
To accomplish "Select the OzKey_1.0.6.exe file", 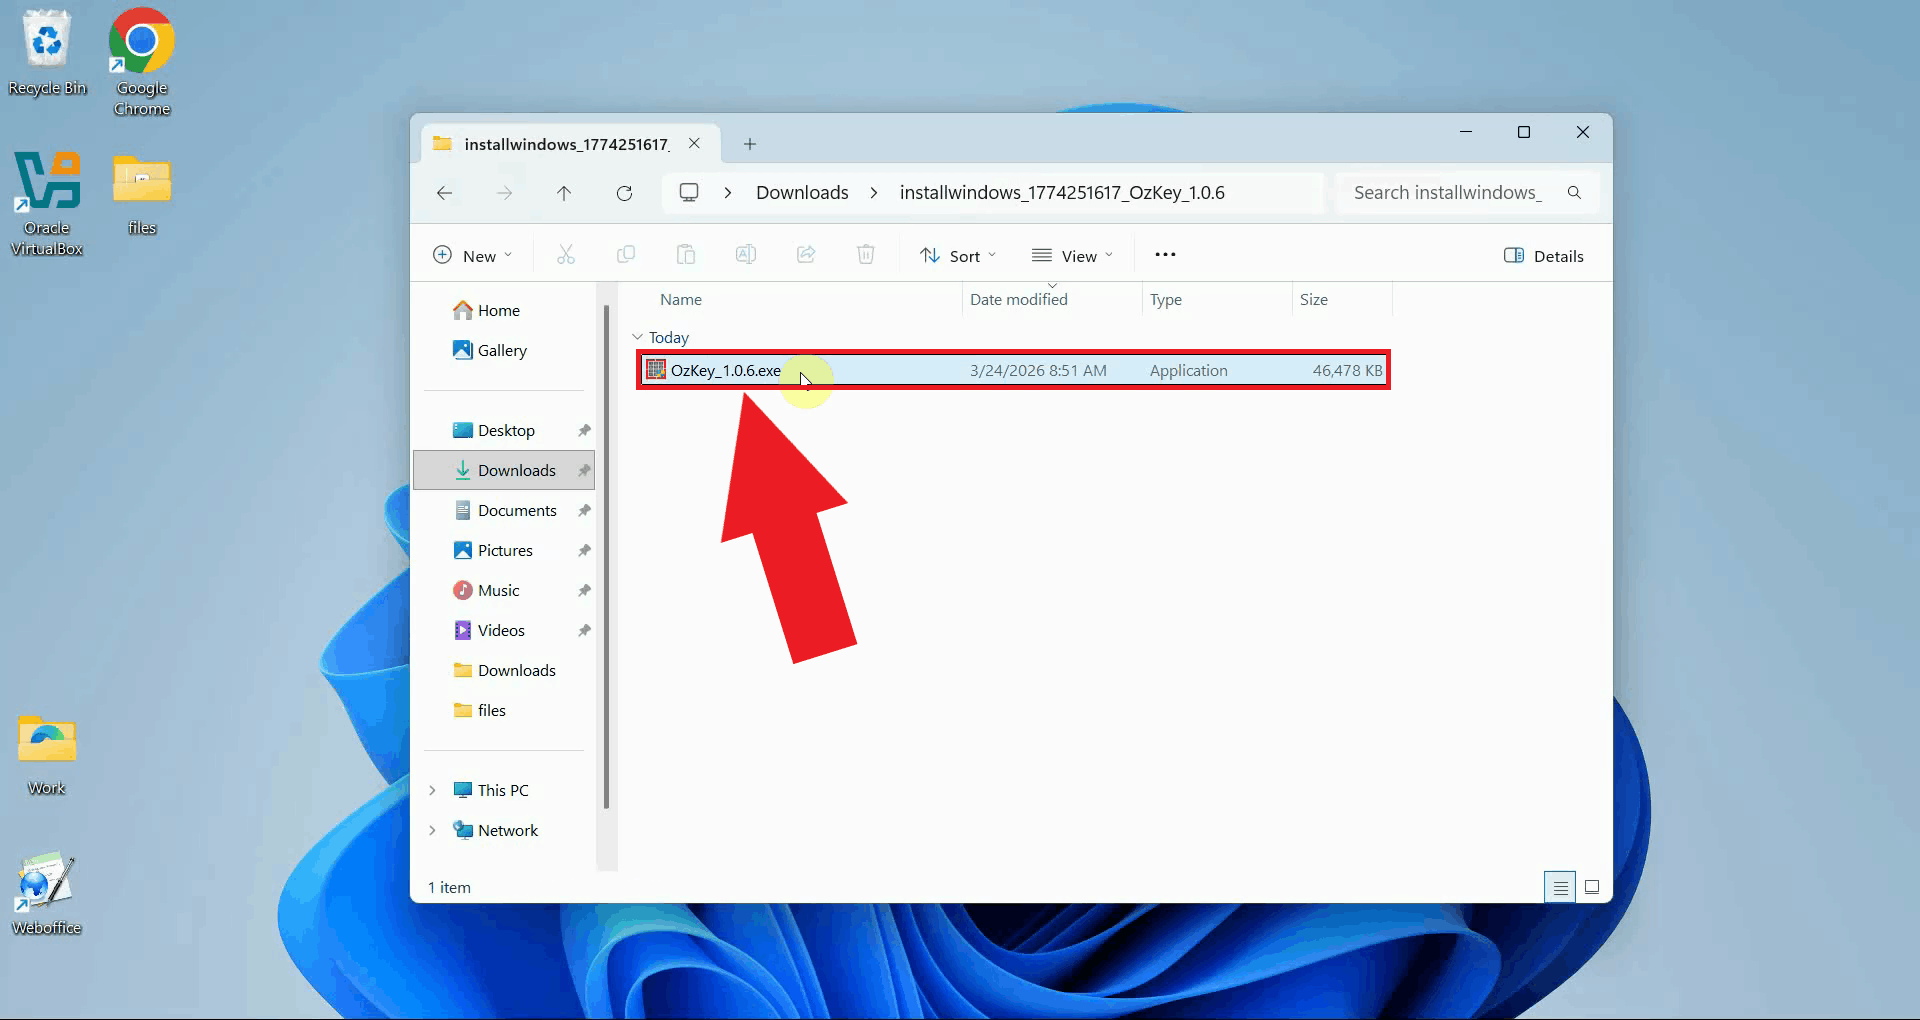I will 1013,370.
